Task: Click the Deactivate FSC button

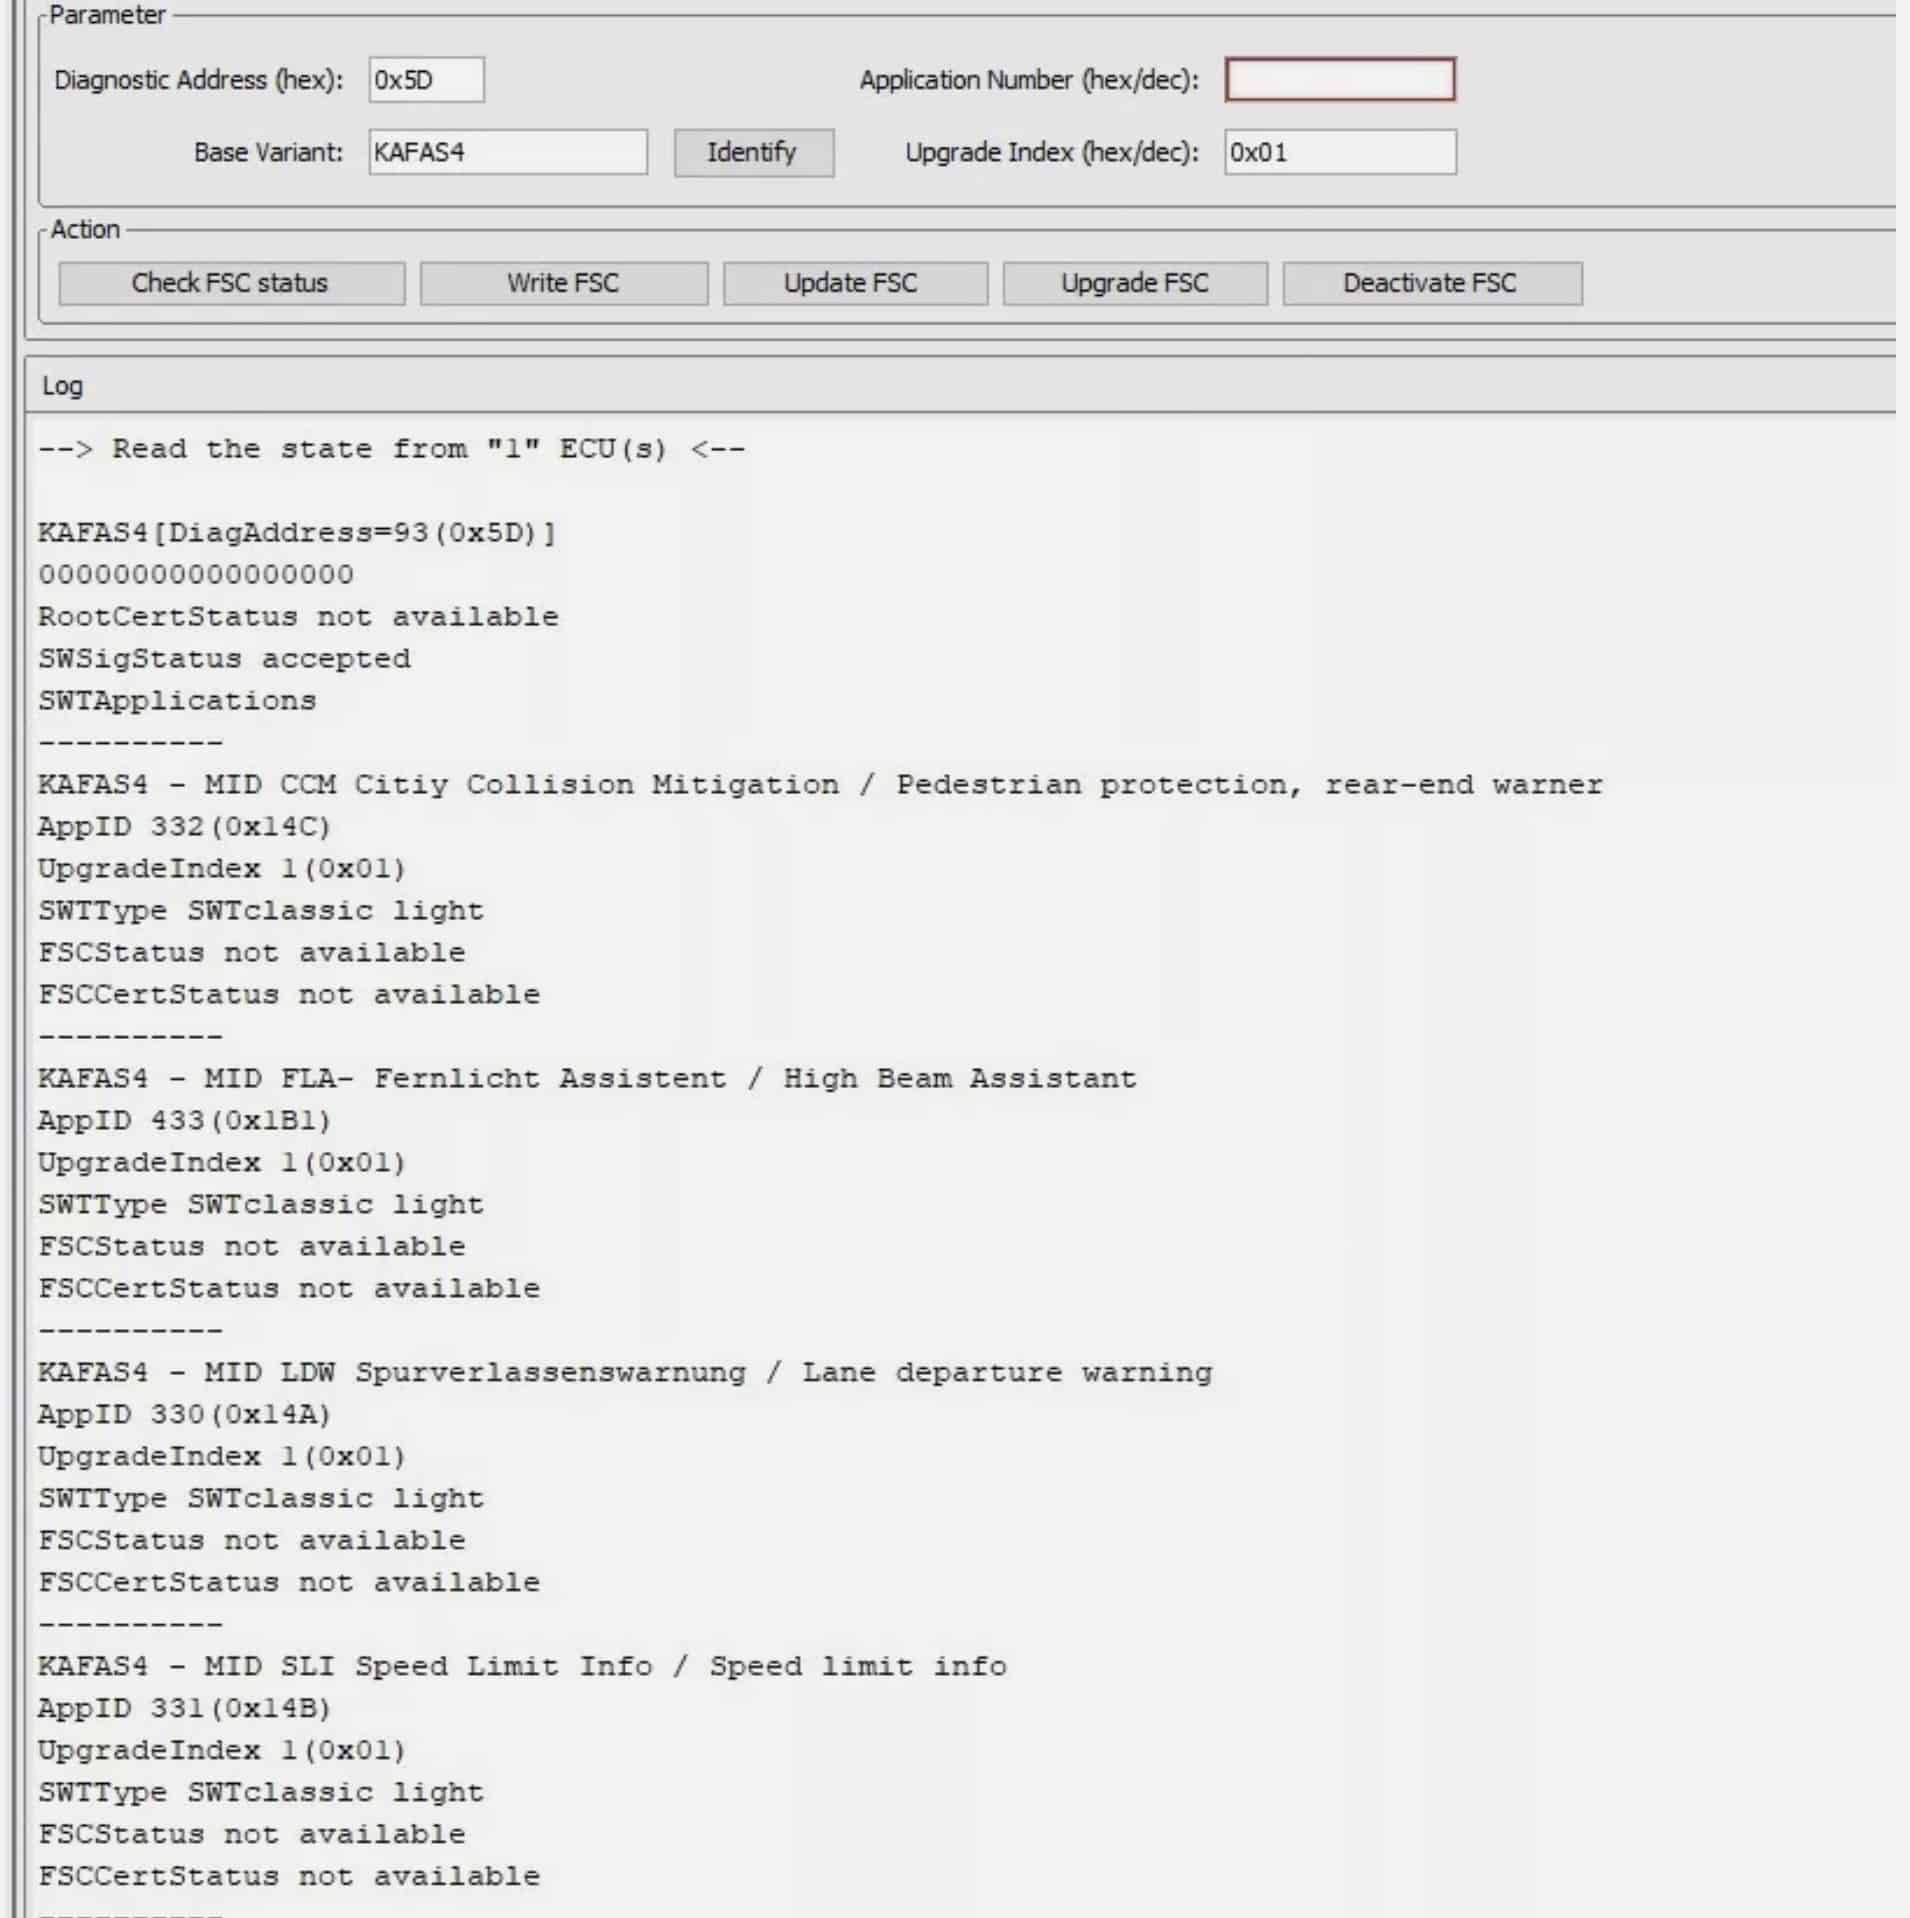Action: click(x=1431, y=283)
